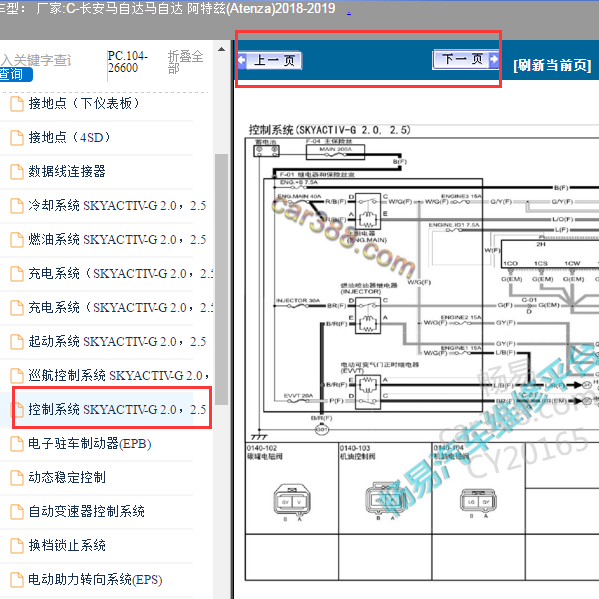Select 控制系统 SKYACTIV-G 2.0, 2.5 entry

pyautogui.click(x=117, y=409)
